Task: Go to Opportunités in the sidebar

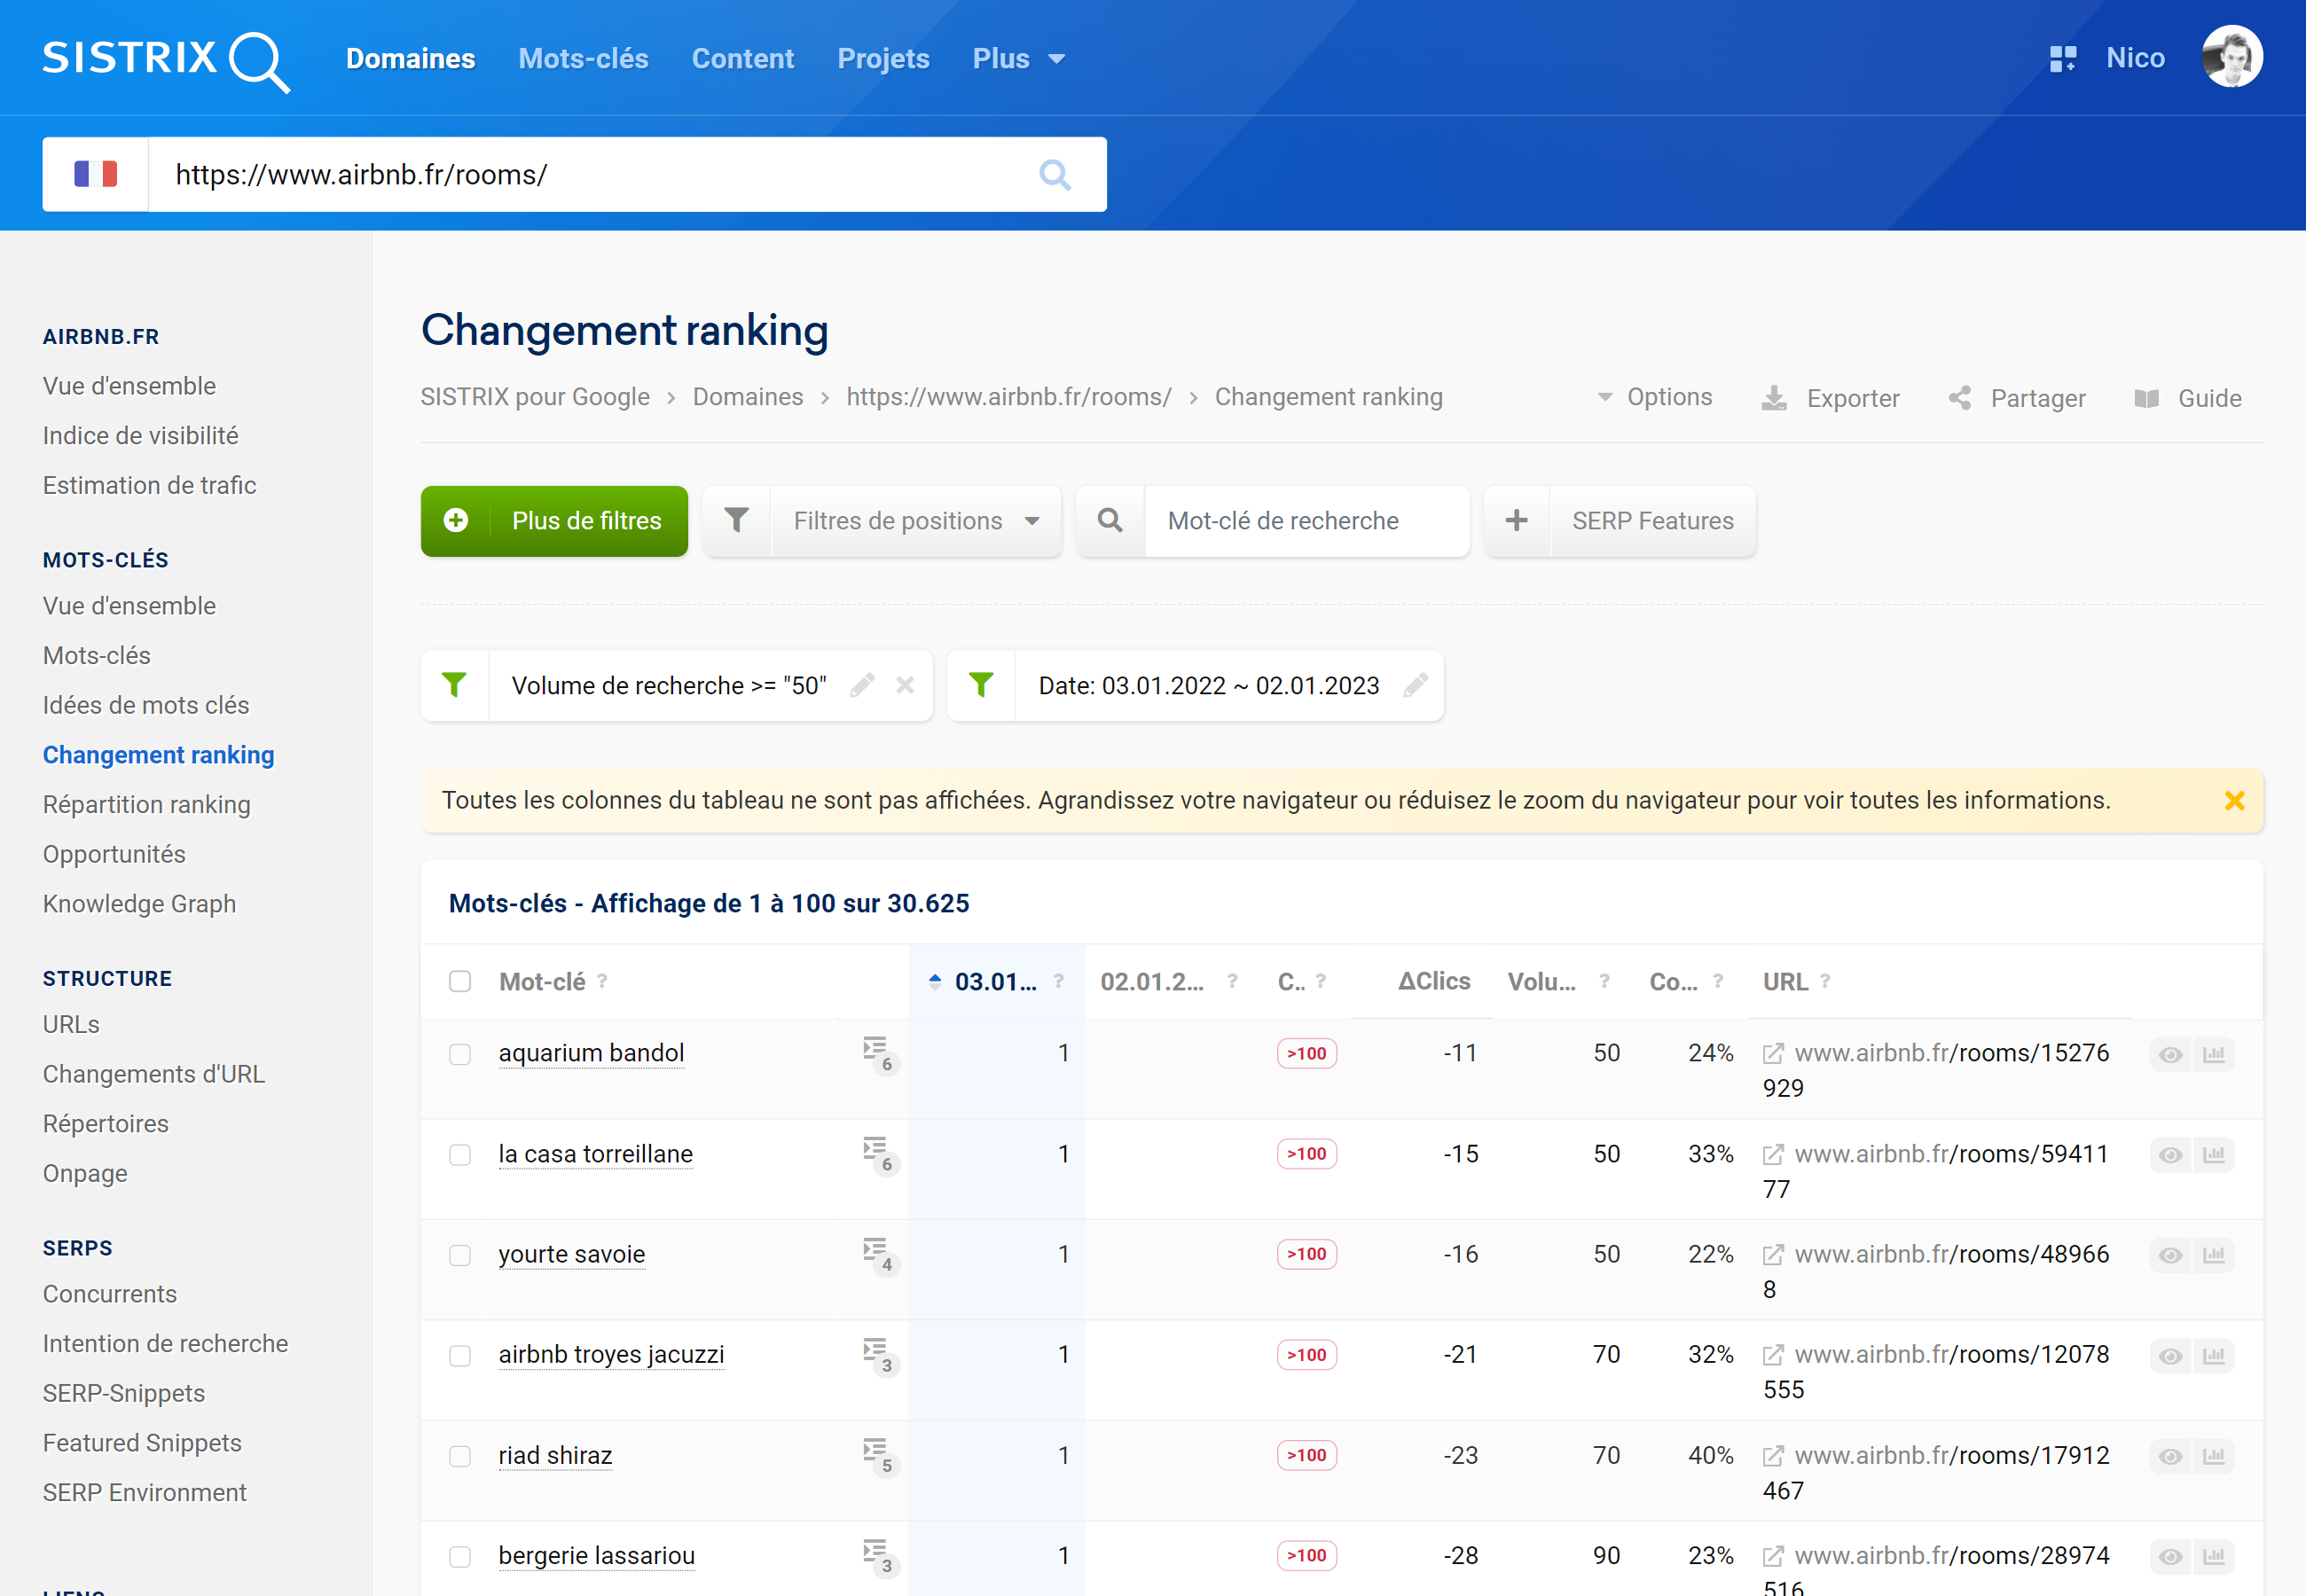Action: 114,854
